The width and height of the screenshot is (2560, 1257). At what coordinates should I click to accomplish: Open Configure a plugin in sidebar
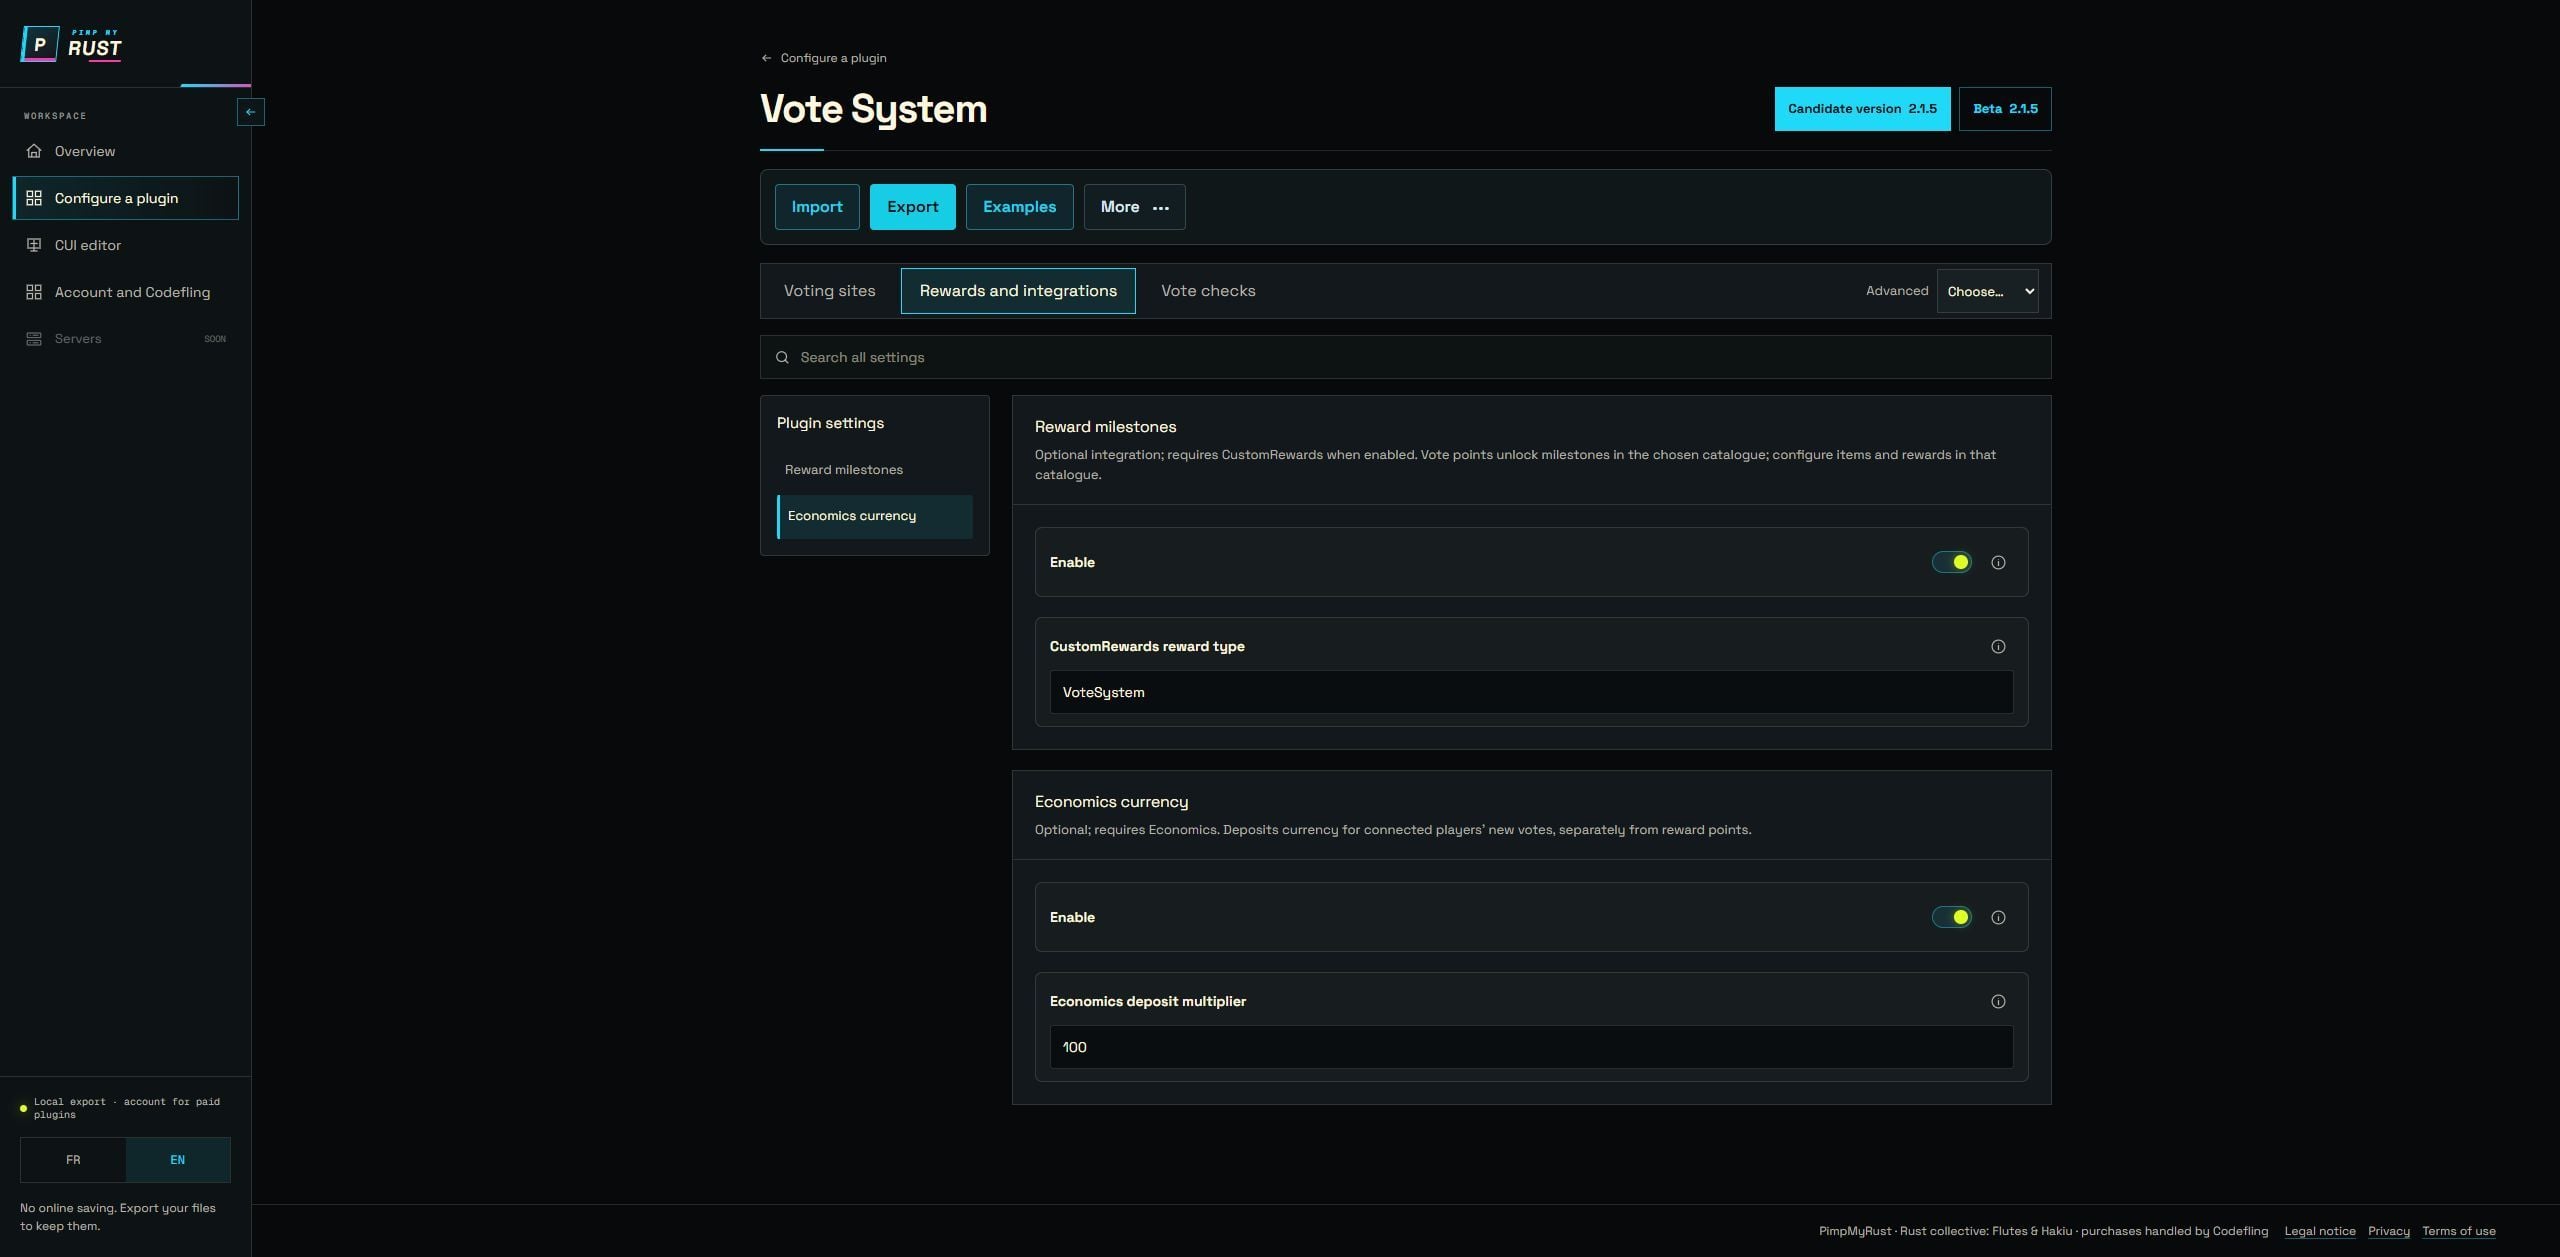click(x=126, y=198)
